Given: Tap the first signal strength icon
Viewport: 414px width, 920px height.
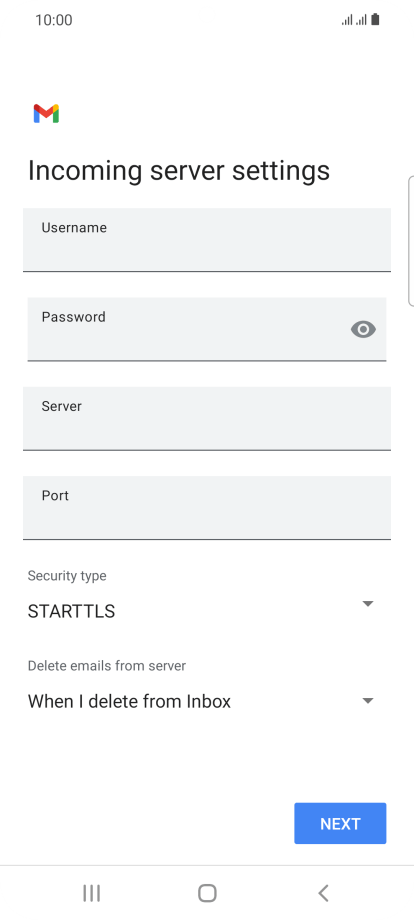Looking at the screenshot, I should (347, 21).
